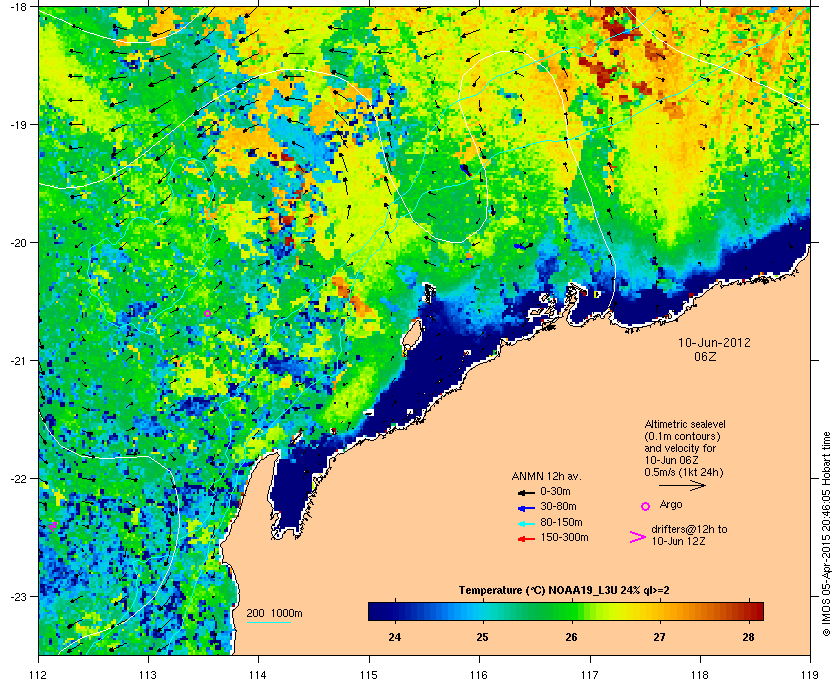Click the small oval island near 115.4 longitude
The height and width of the screenshot is (680, 840).
[x=411, y=334]
